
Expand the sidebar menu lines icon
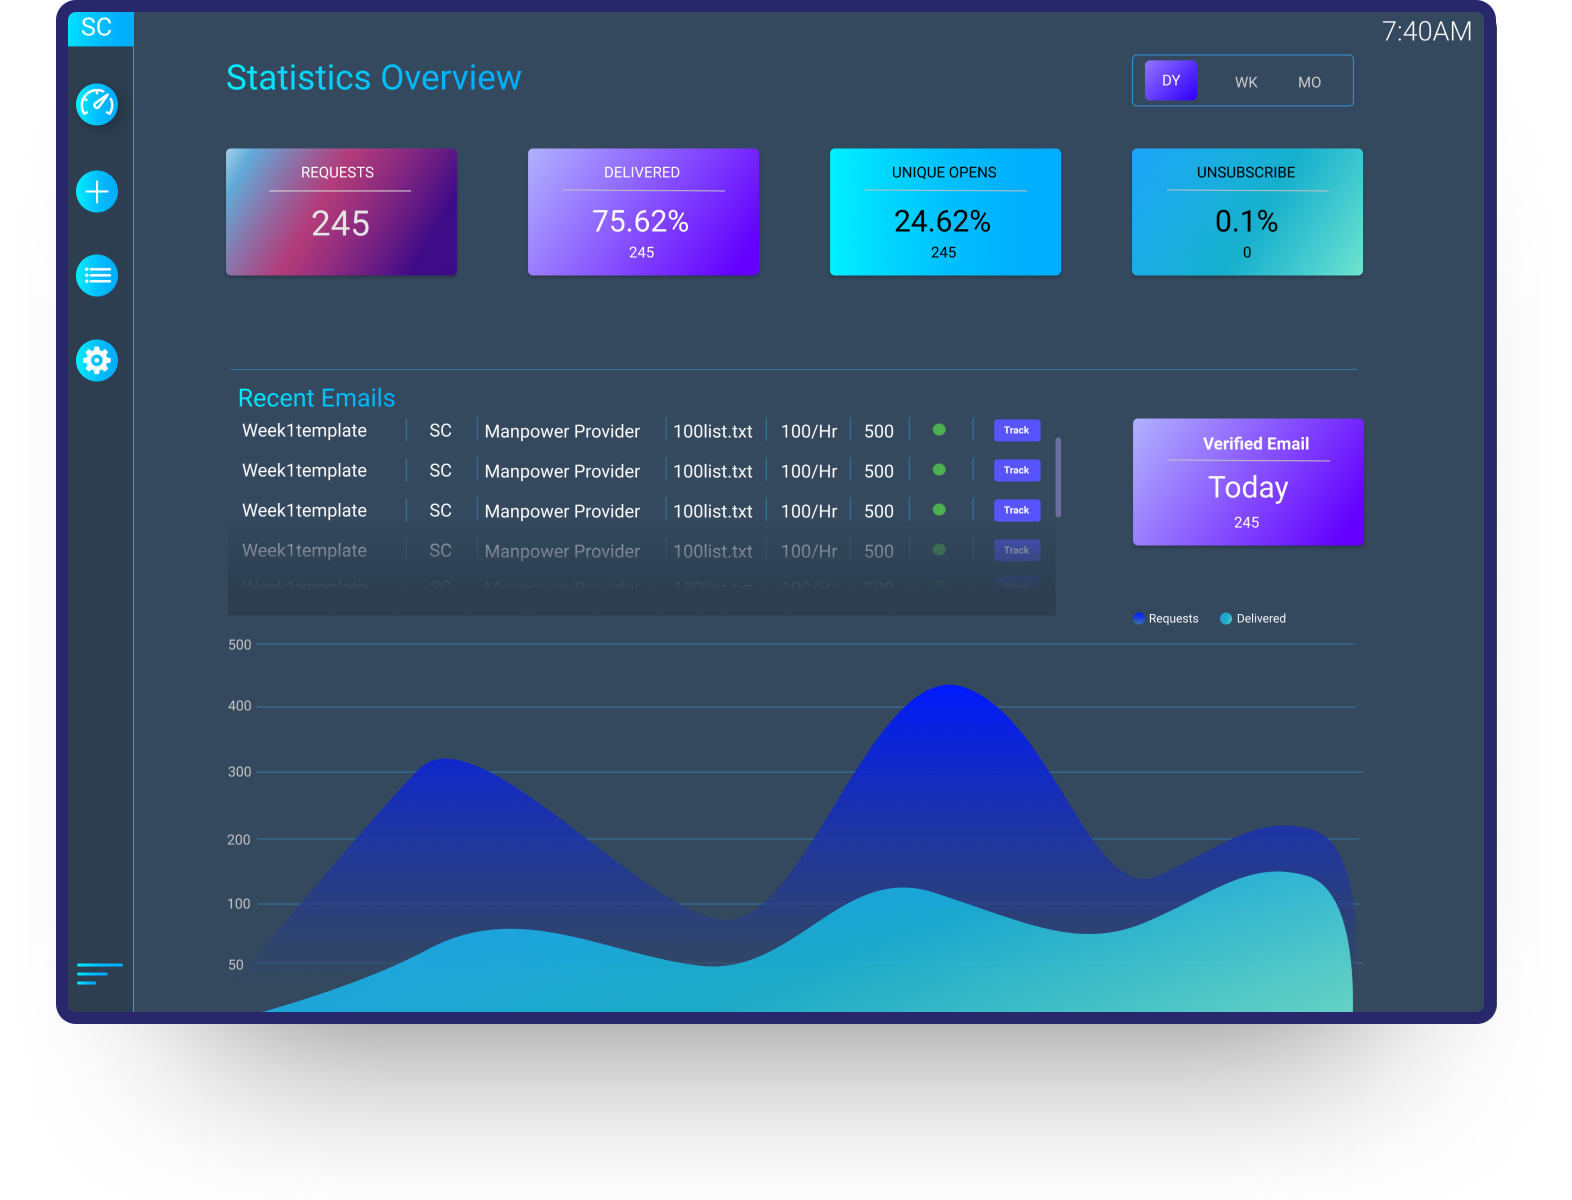pos(99,974)
